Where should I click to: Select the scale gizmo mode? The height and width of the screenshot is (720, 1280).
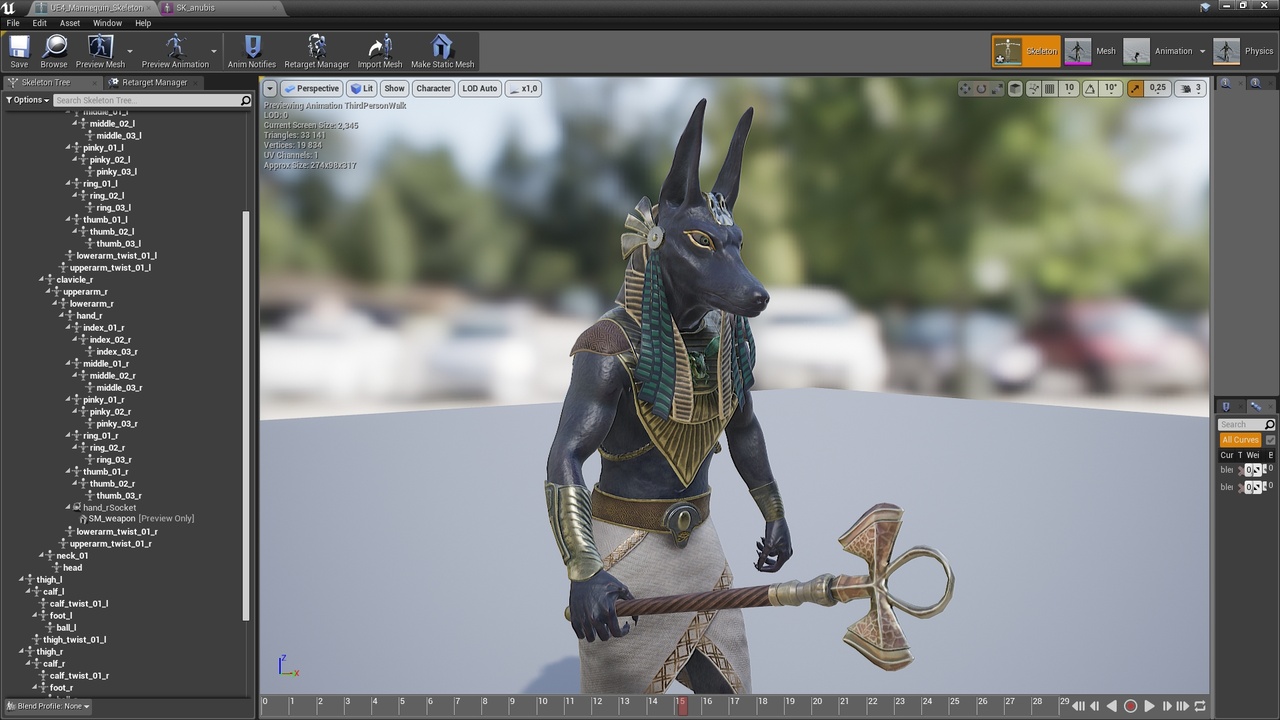coord(997,88)
